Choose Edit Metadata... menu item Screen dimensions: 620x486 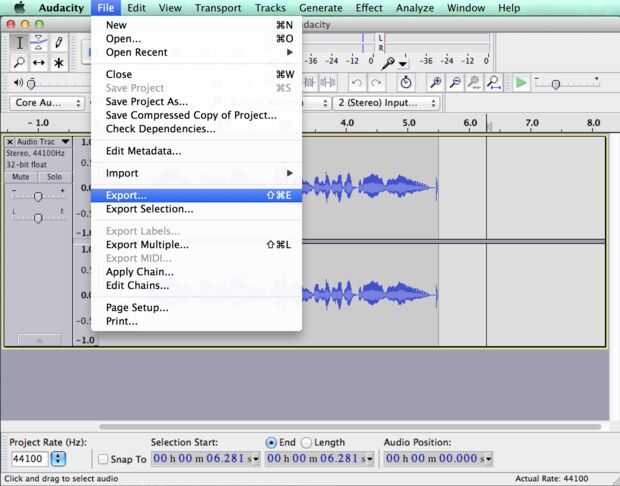pos(196,151)
